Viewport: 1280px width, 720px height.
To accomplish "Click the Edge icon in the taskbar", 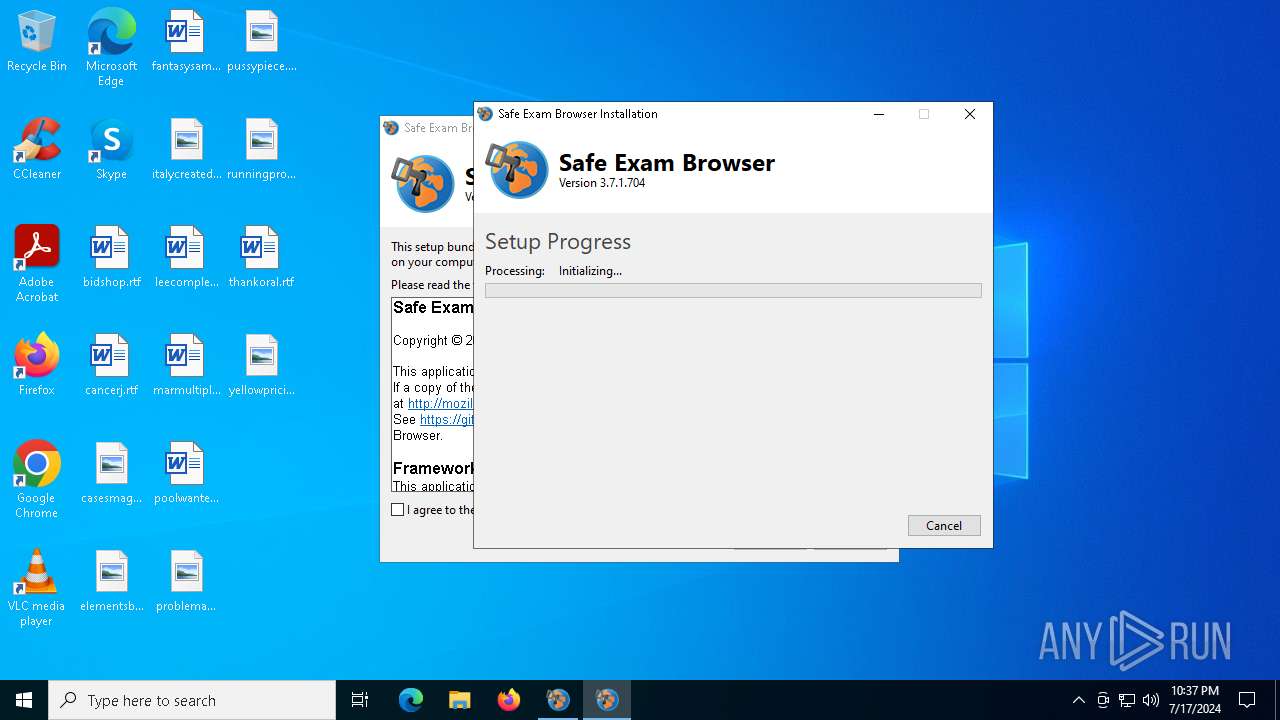I will (411, 700).
